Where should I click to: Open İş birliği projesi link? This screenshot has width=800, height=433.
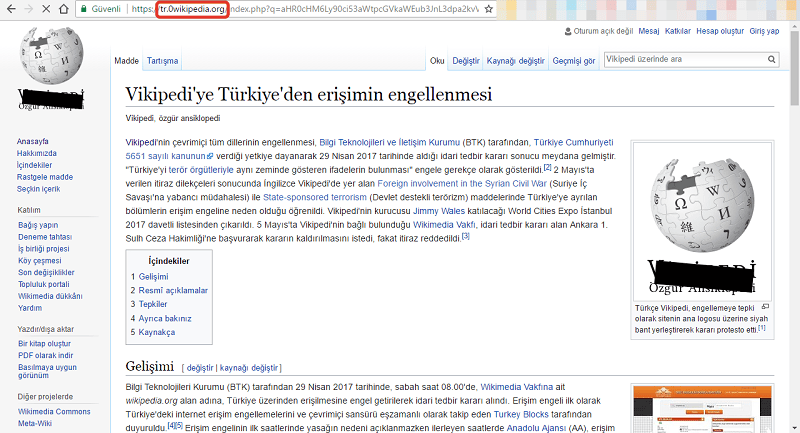[44, 248]
